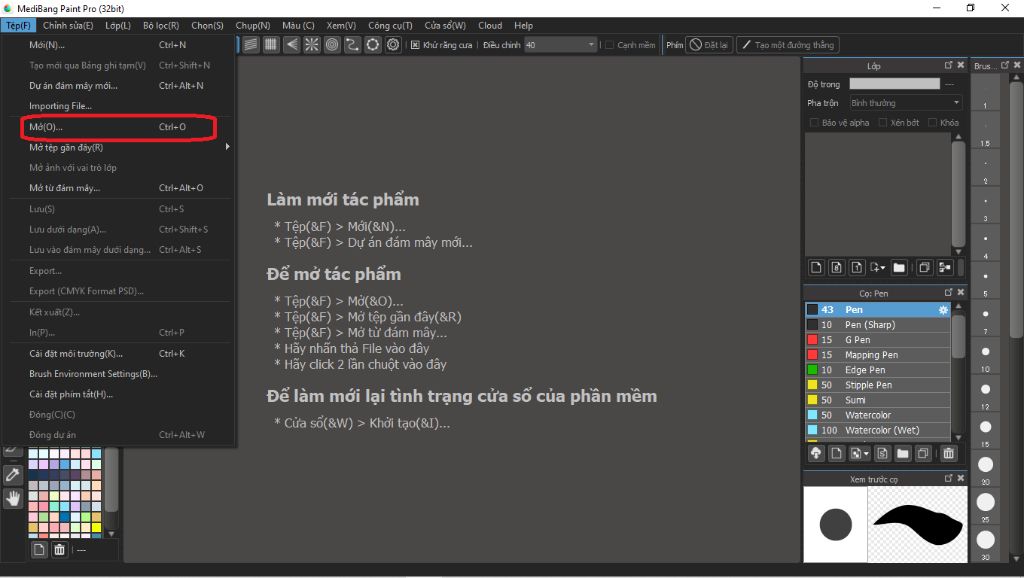Close the Xem trước cọ panel
This screenshot has width=1024, height=578.
(x=961, y=478)
